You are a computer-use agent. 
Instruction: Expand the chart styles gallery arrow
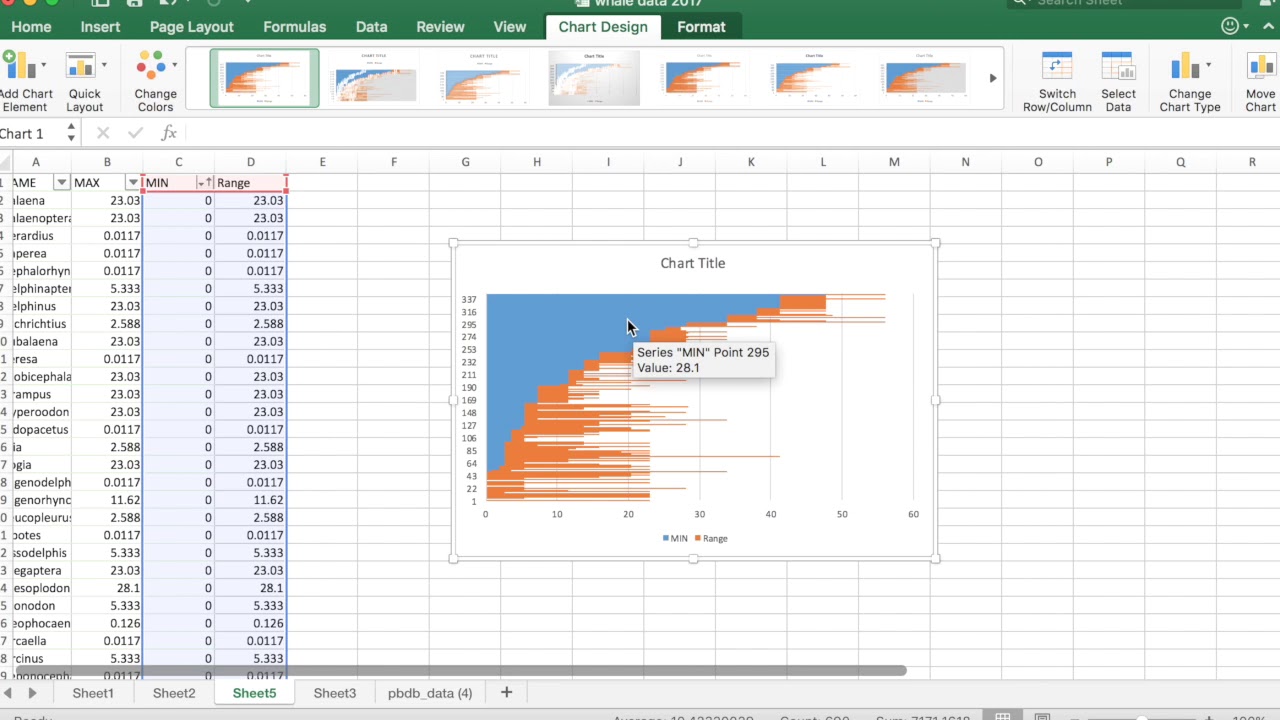click(x=993, y=78)
